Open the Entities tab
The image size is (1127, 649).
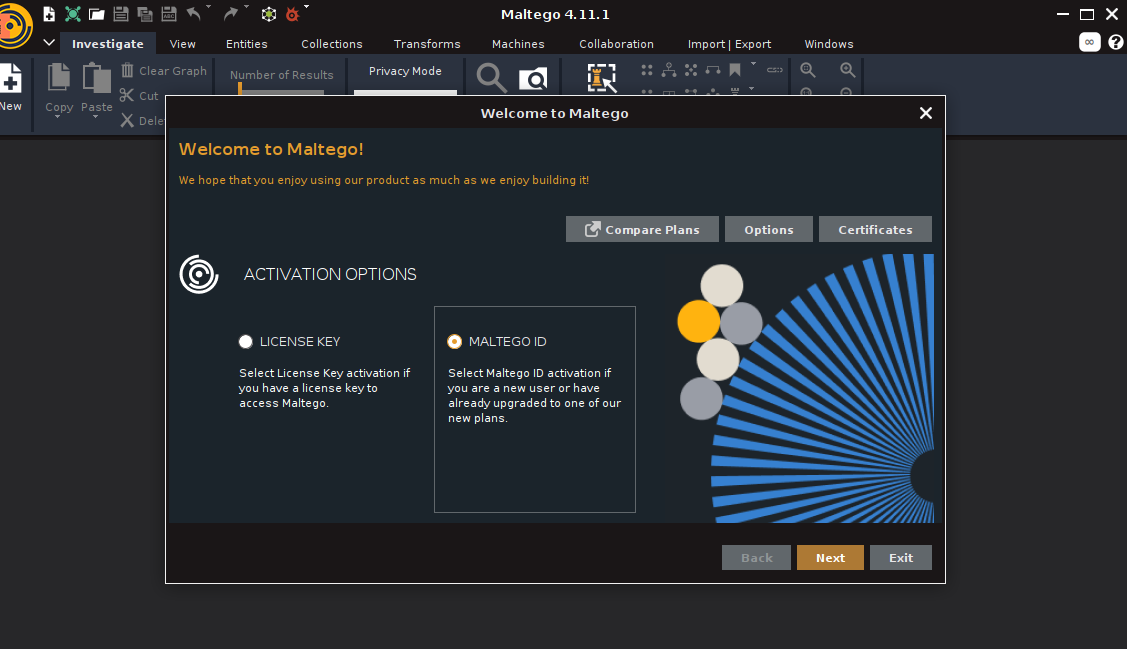tap(247, 44)
